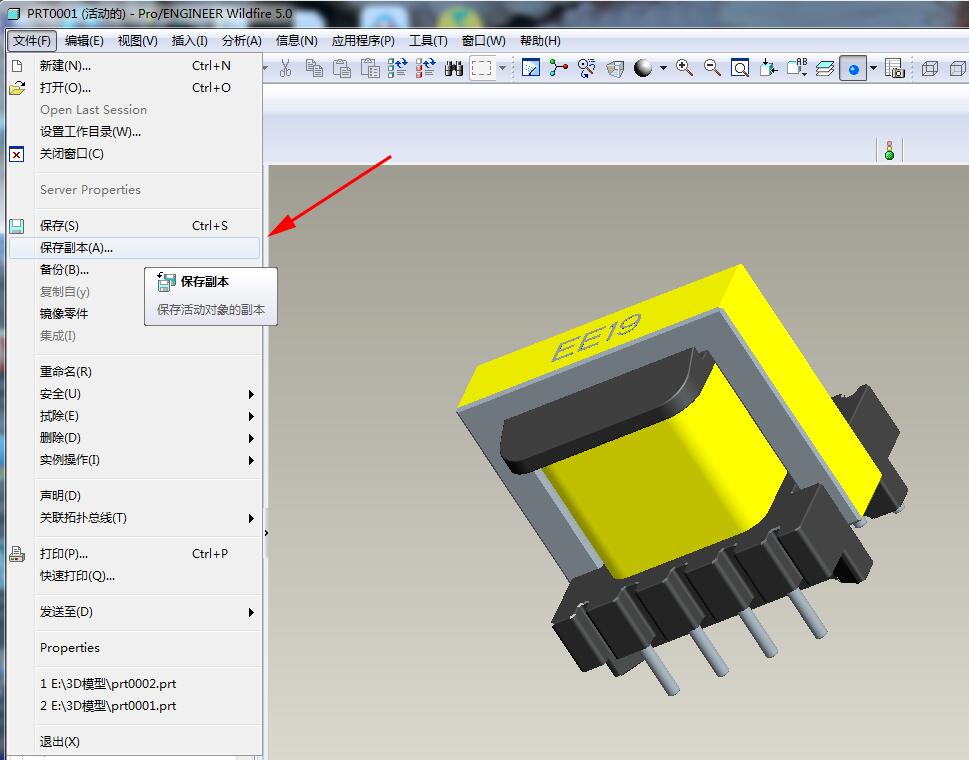Click the binoculars Find icon

pos(454,68)
